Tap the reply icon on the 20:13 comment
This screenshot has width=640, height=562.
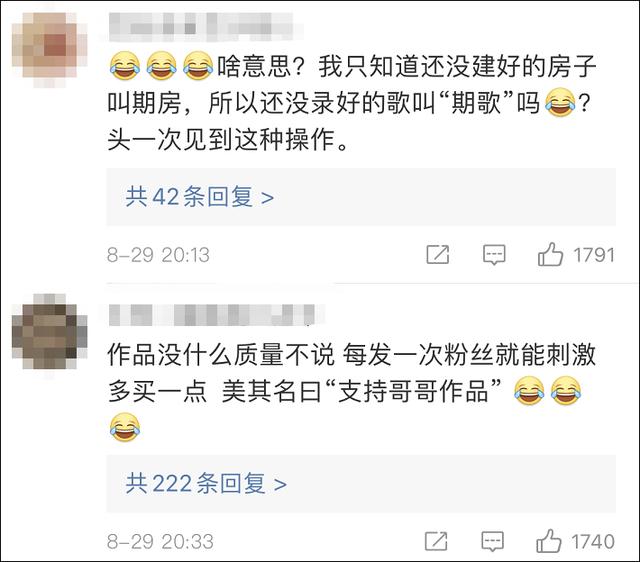pos(494,255)
